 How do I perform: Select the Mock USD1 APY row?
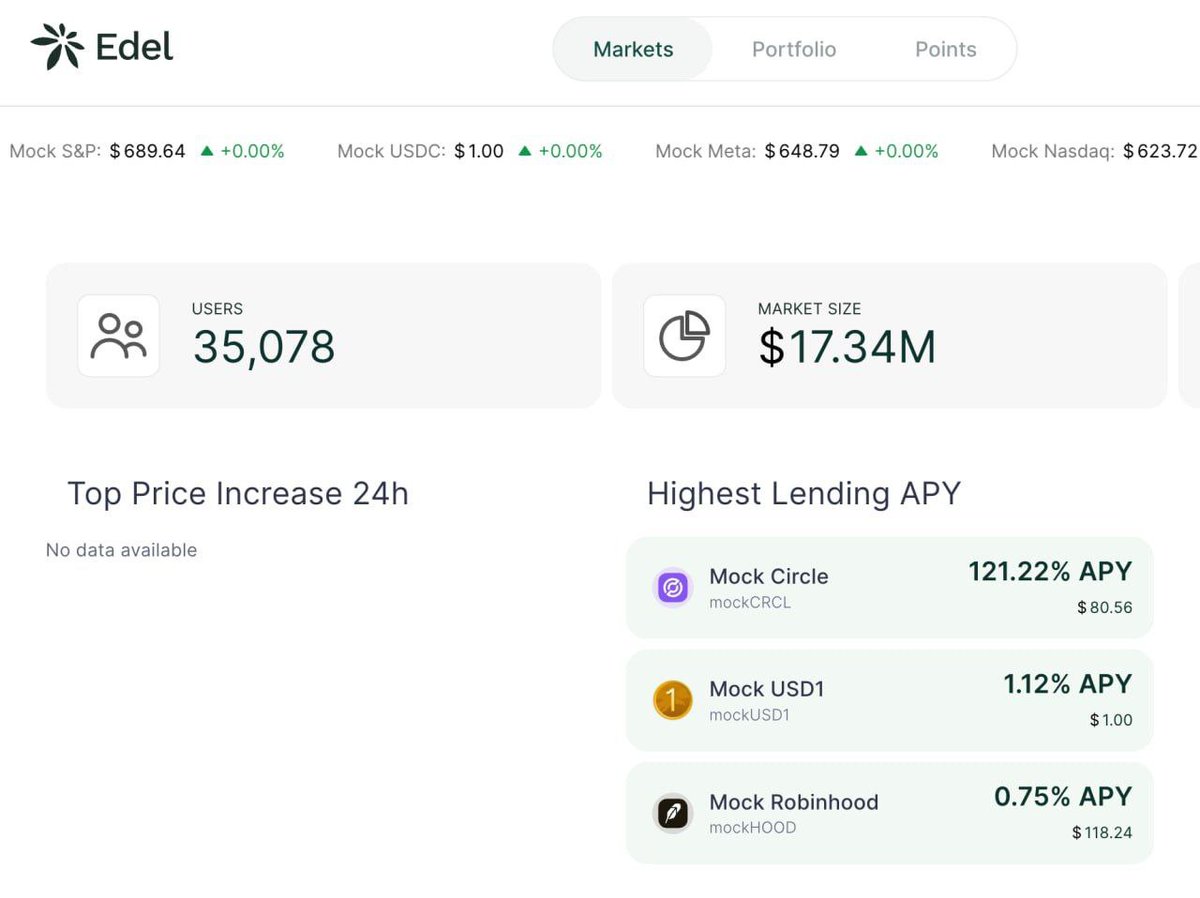pyautogui.click(x=889, y=701)
